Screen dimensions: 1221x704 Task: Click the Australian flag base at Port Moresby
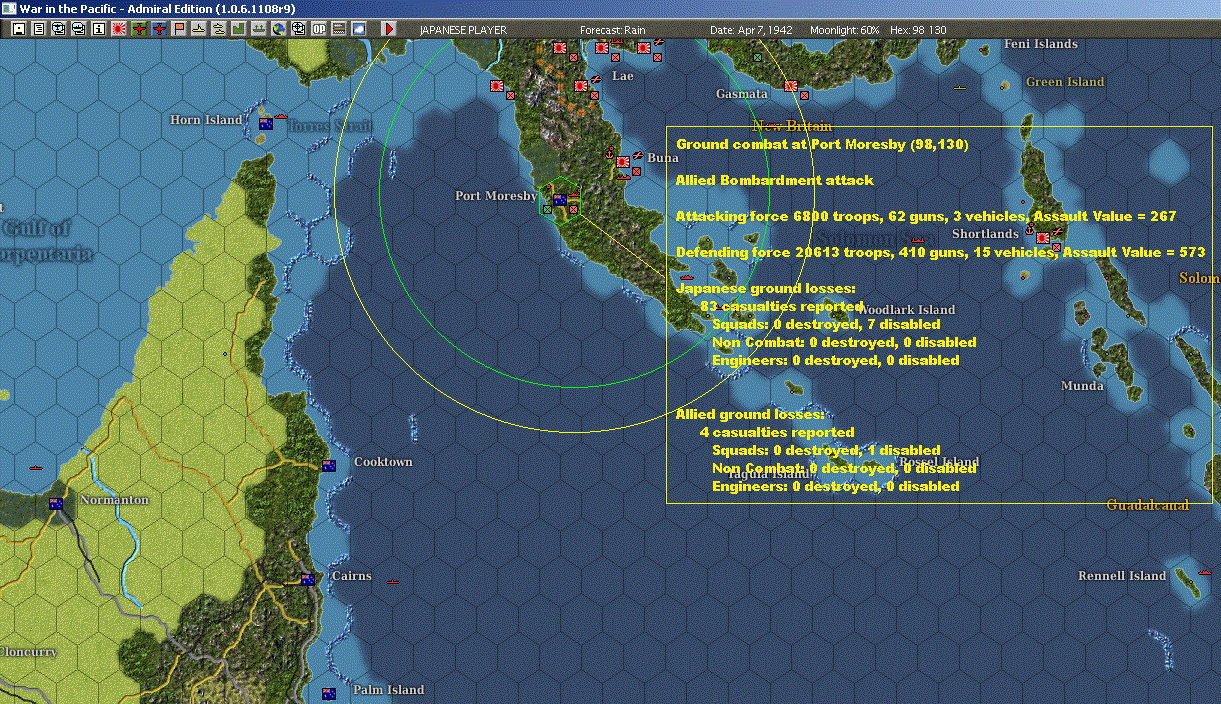[561, 200]
